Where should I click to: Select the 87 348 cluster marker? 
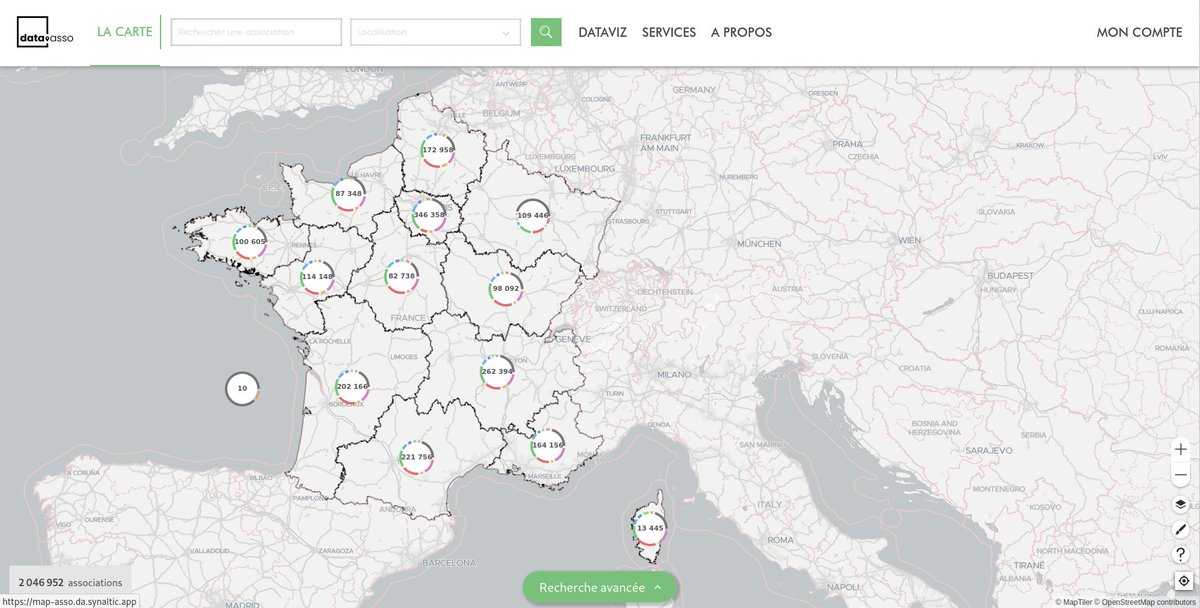pos(348,194)
